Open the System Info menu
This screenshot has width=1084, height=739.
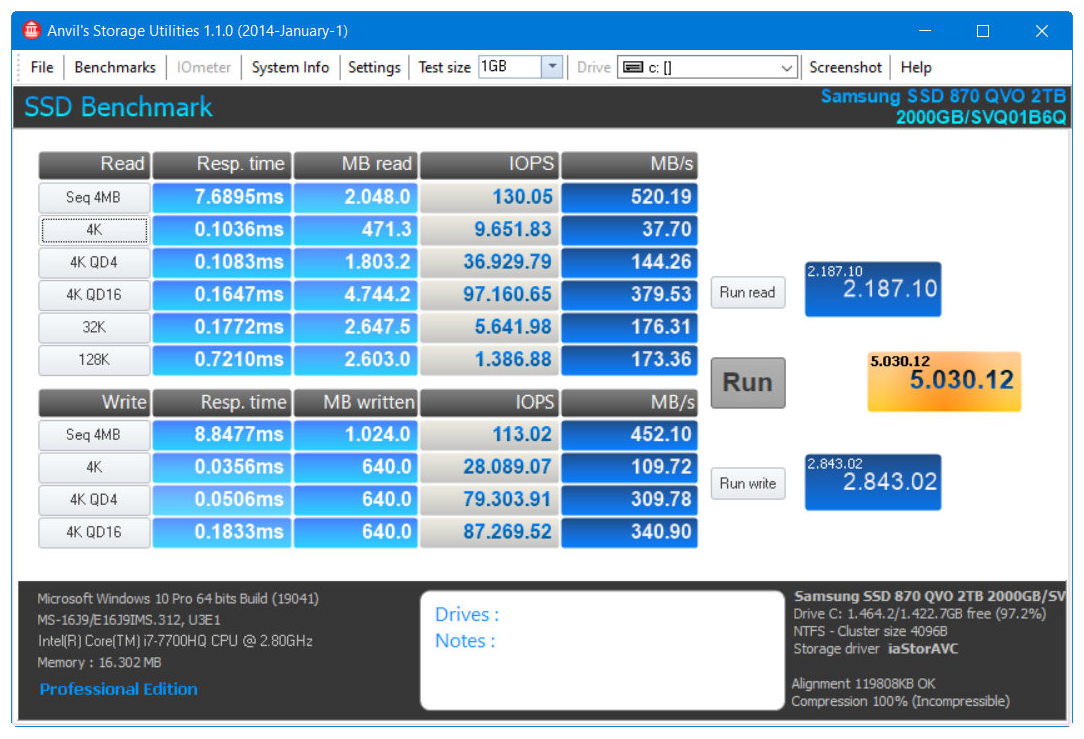click(x=290, y=67)
